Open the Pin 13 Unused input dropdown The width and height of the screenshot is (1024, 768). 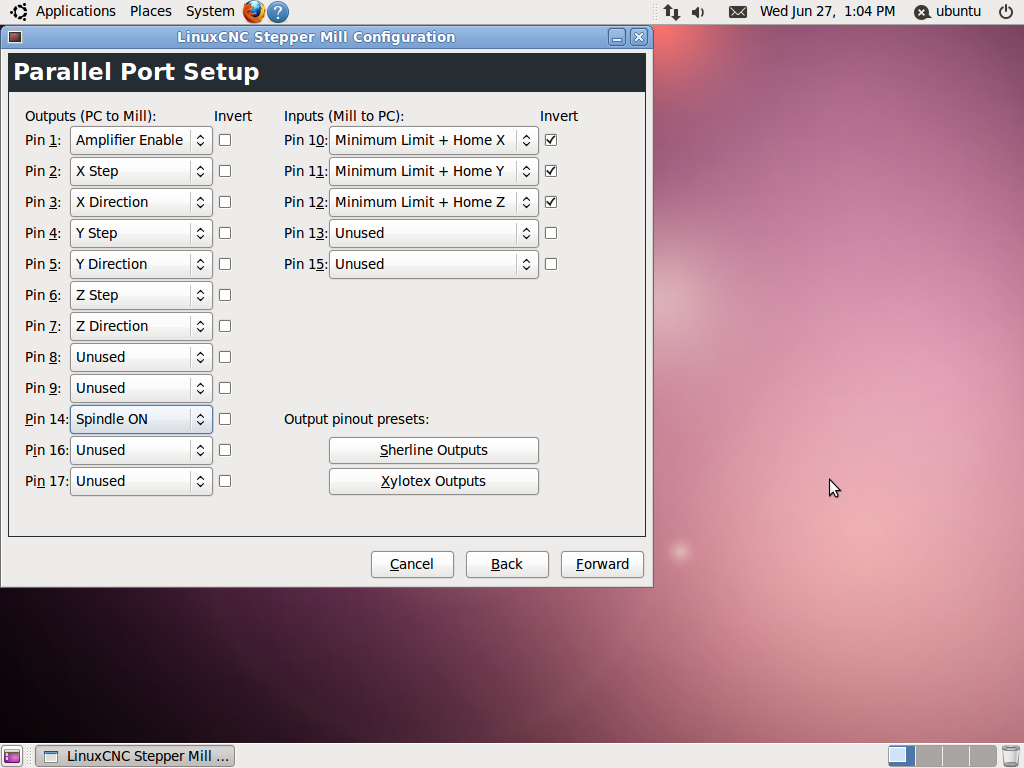[434, 233]
